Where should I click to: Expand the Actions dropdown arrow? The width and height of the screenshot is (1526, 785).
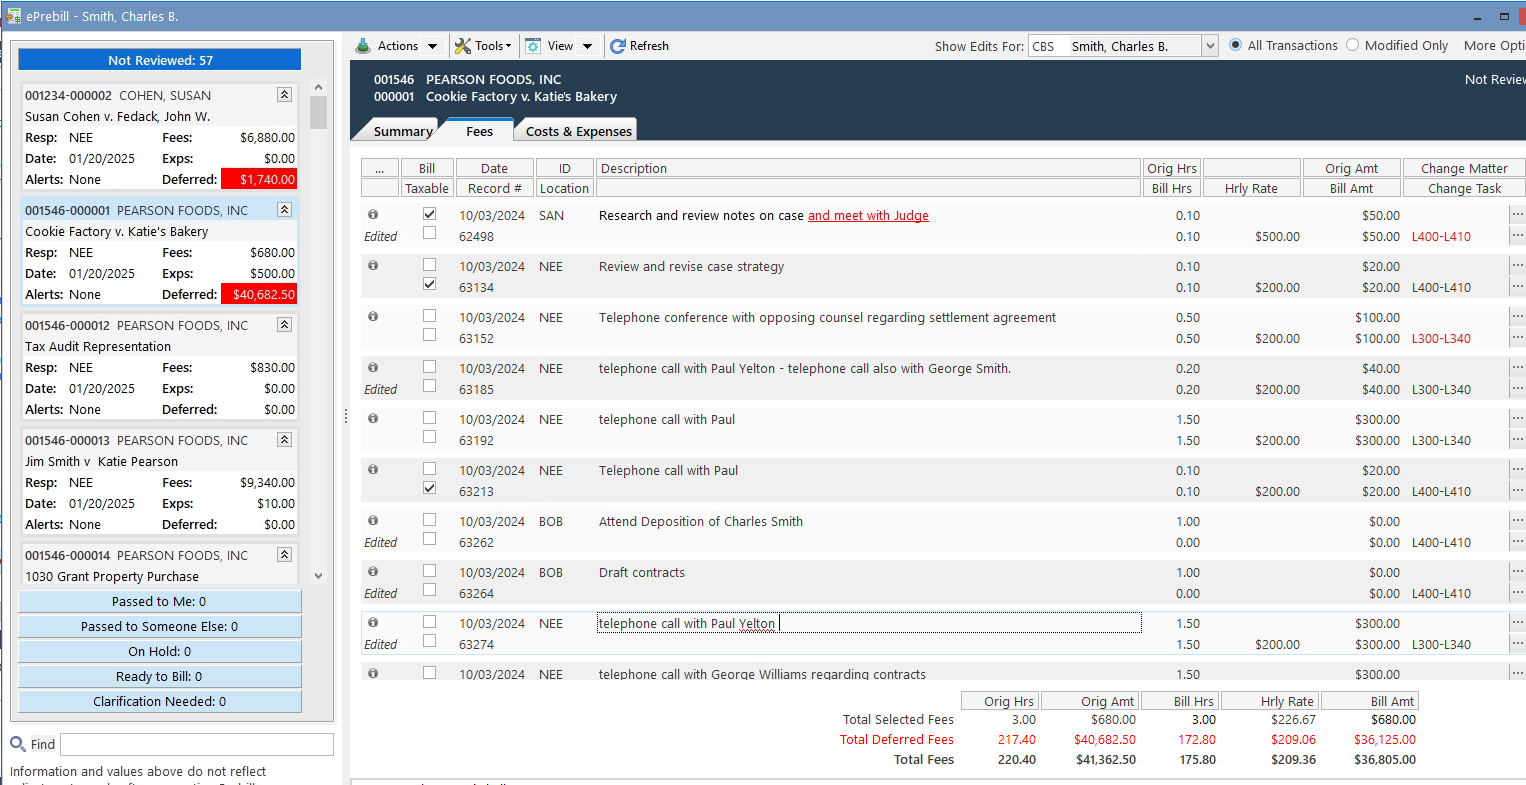click(x=433, y=45)
